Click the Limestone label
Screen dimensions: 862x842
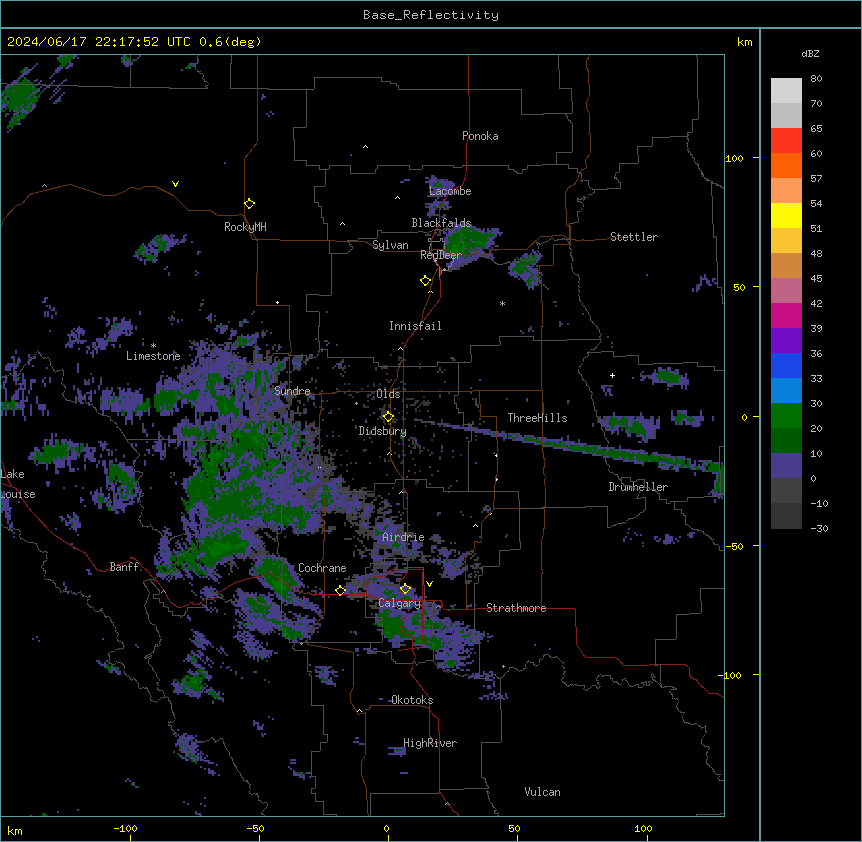153,356
